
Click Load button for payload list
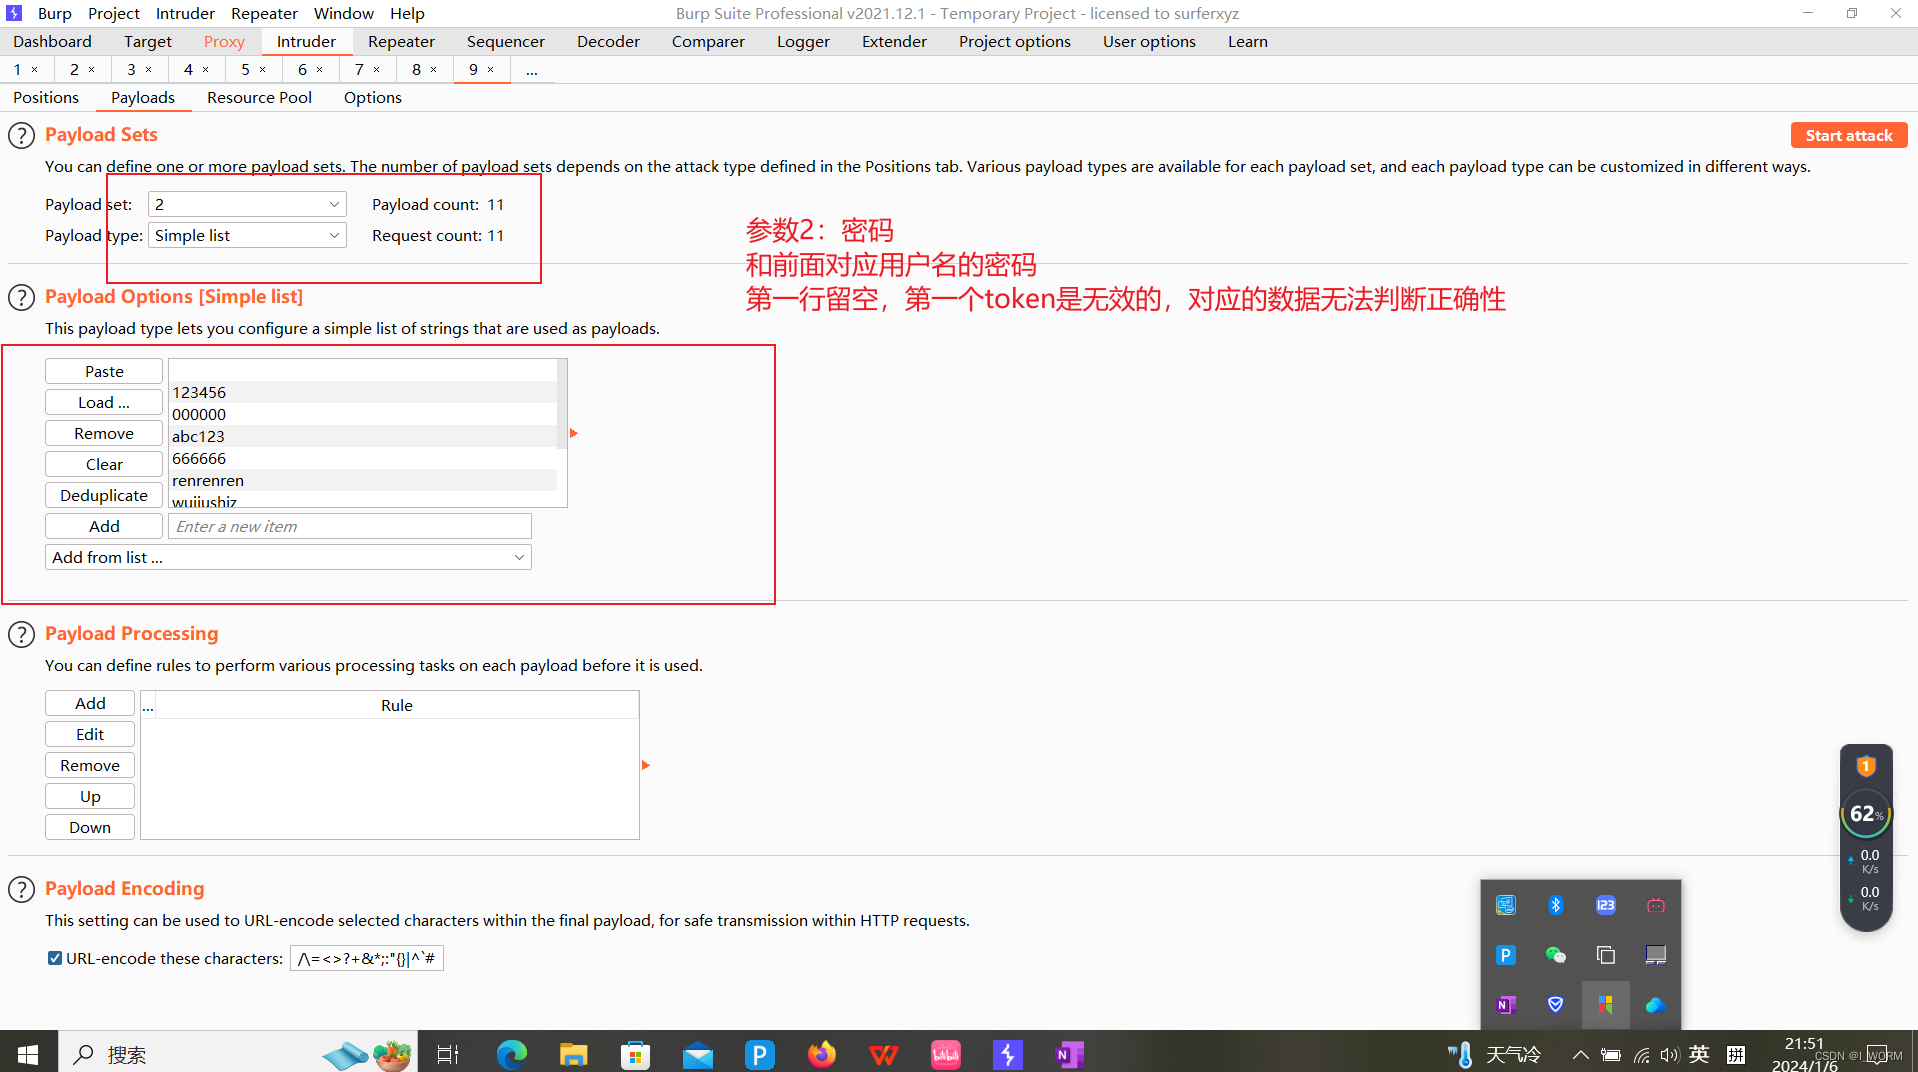click(104, 402)
